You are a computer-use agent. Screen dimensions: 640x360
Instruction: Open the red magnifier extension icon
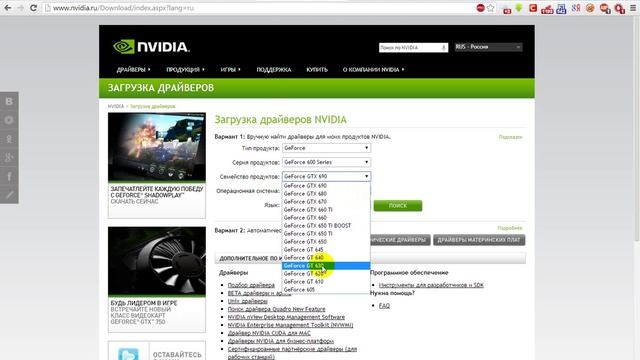(x=620, y=9)
